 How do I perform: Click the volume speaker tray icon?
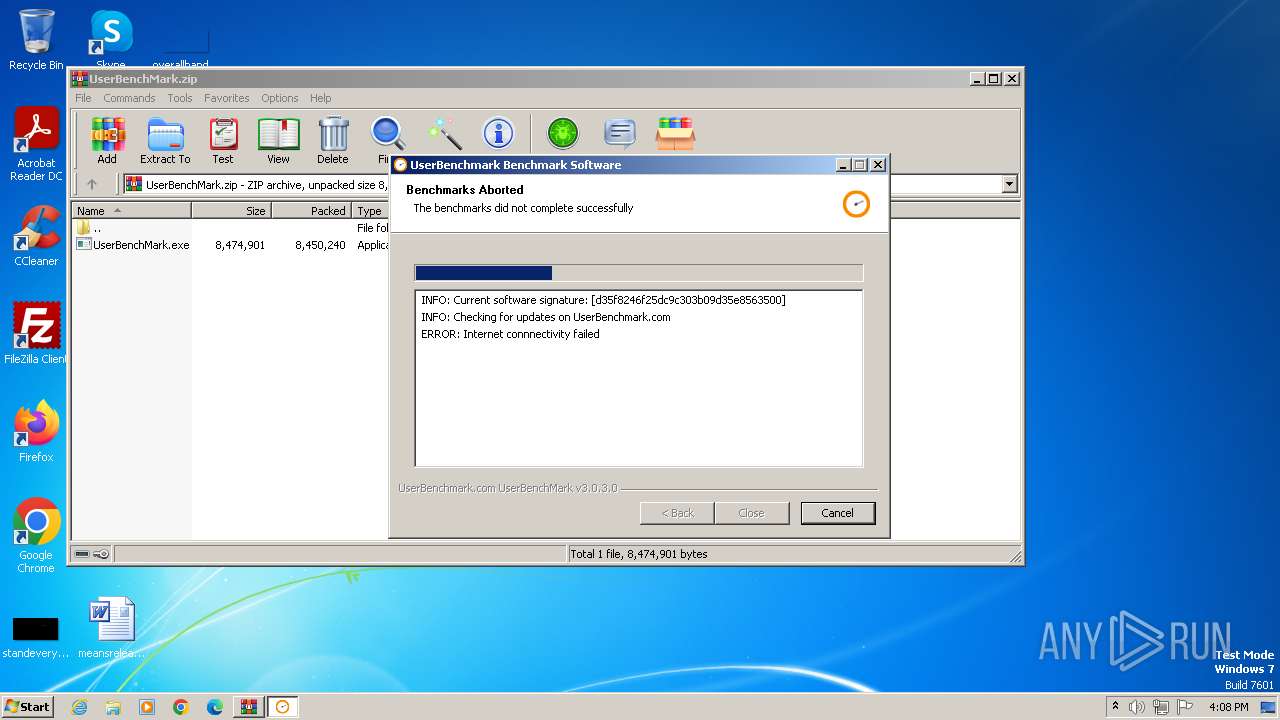pyautogui.click(x=1137, y=707)
